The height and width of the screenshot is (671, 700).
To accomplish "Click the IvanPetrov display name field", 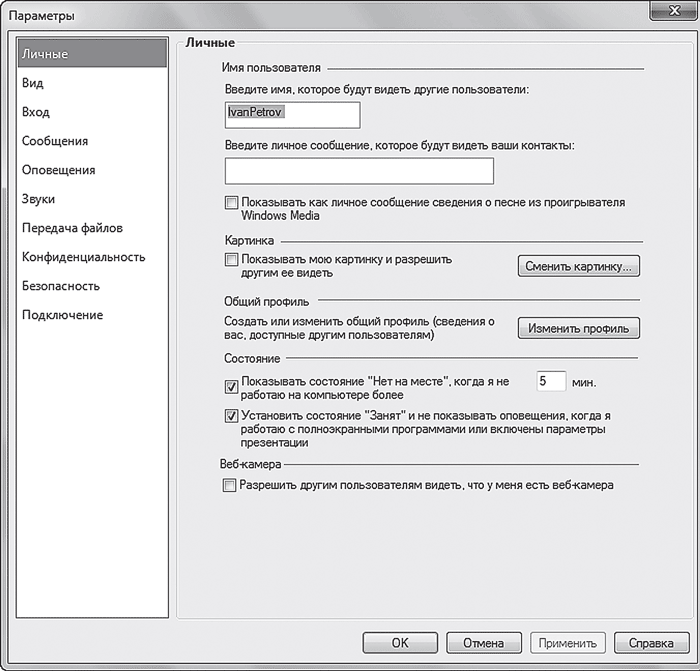I will pos(292,115).
